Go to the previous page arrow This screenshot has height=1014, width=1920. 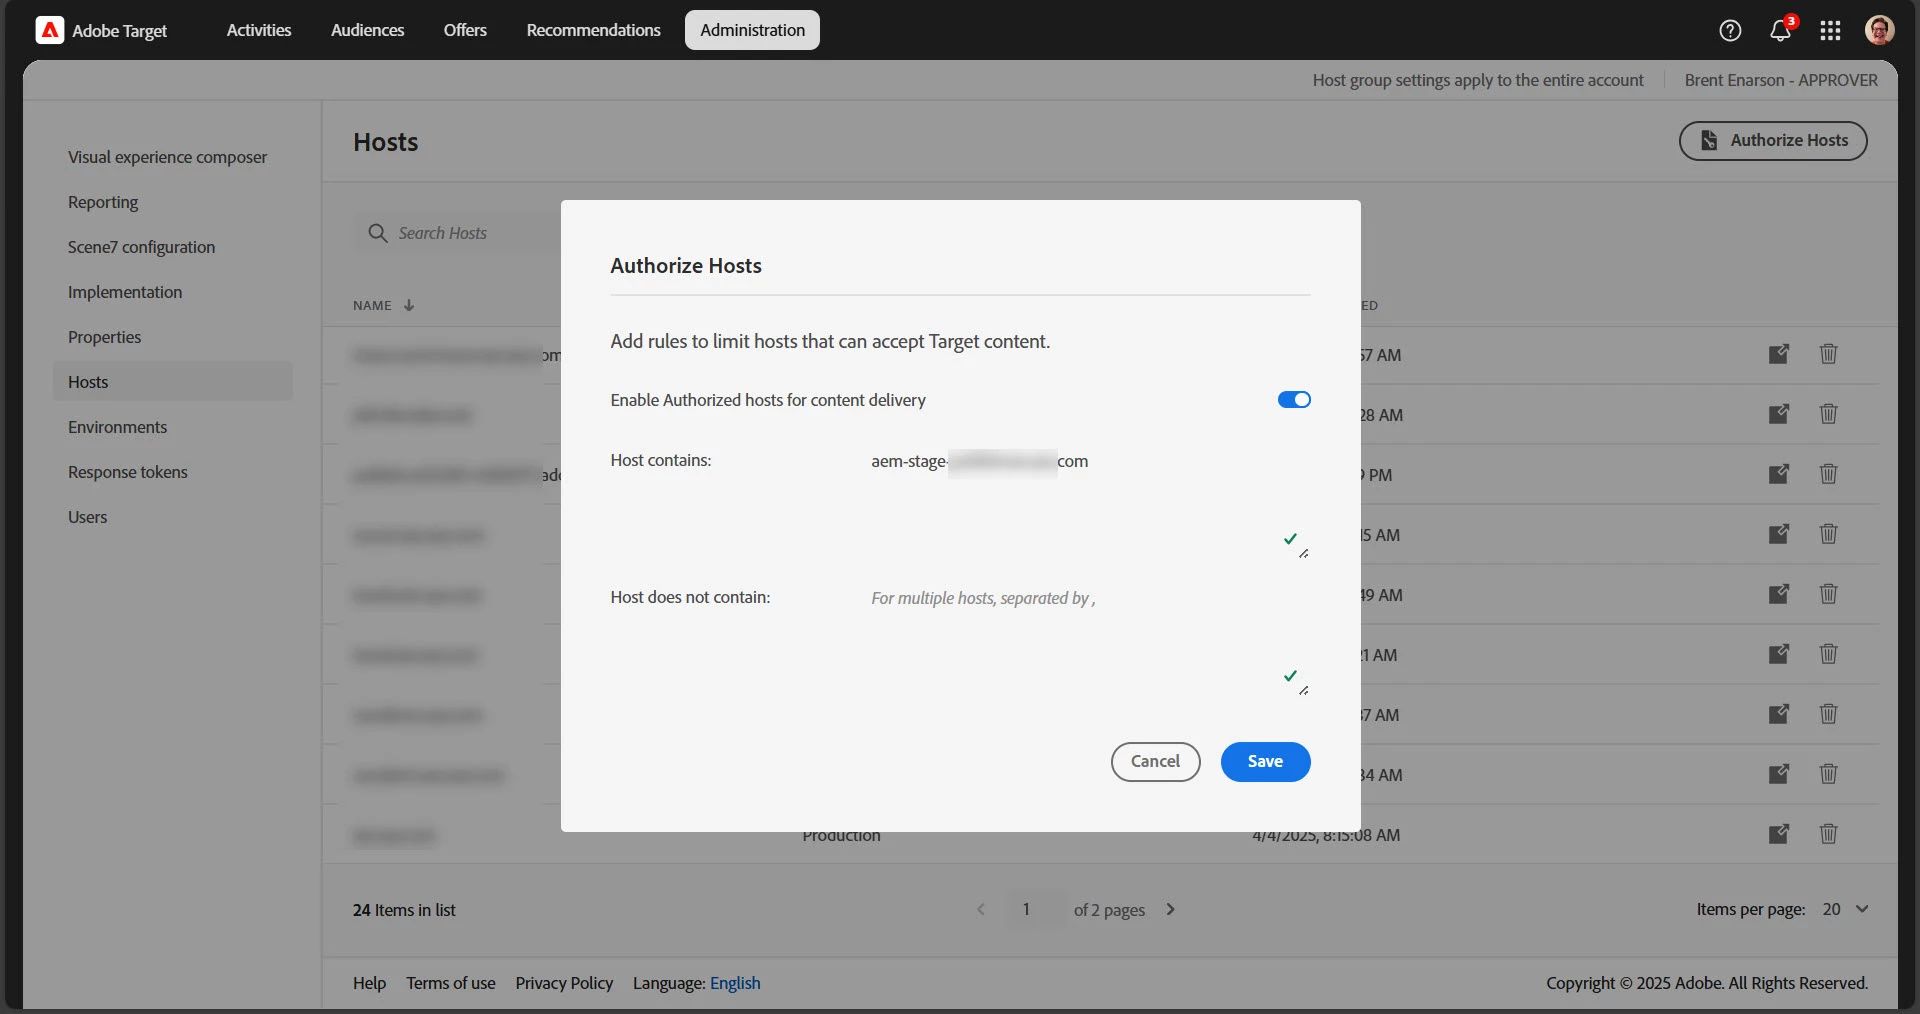pyautogui.click(x=981, y=909)
